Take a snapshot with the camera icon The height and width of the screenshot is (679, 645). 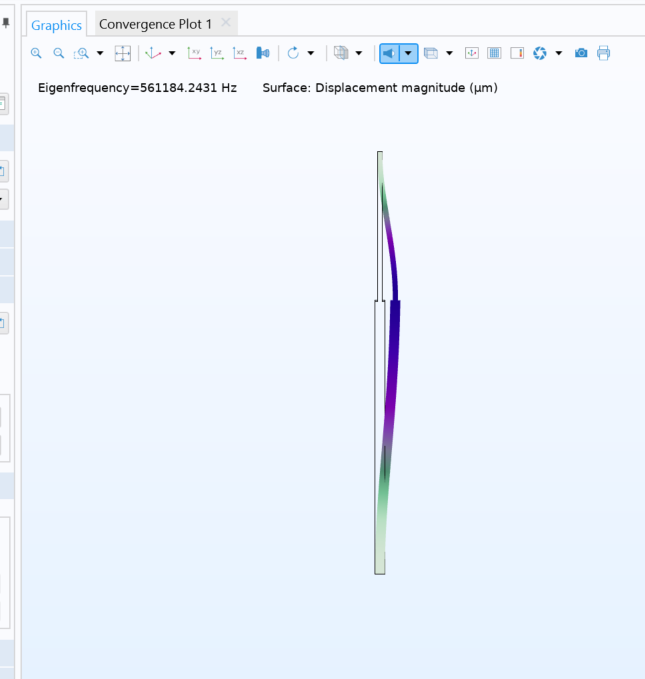(581, 53)
